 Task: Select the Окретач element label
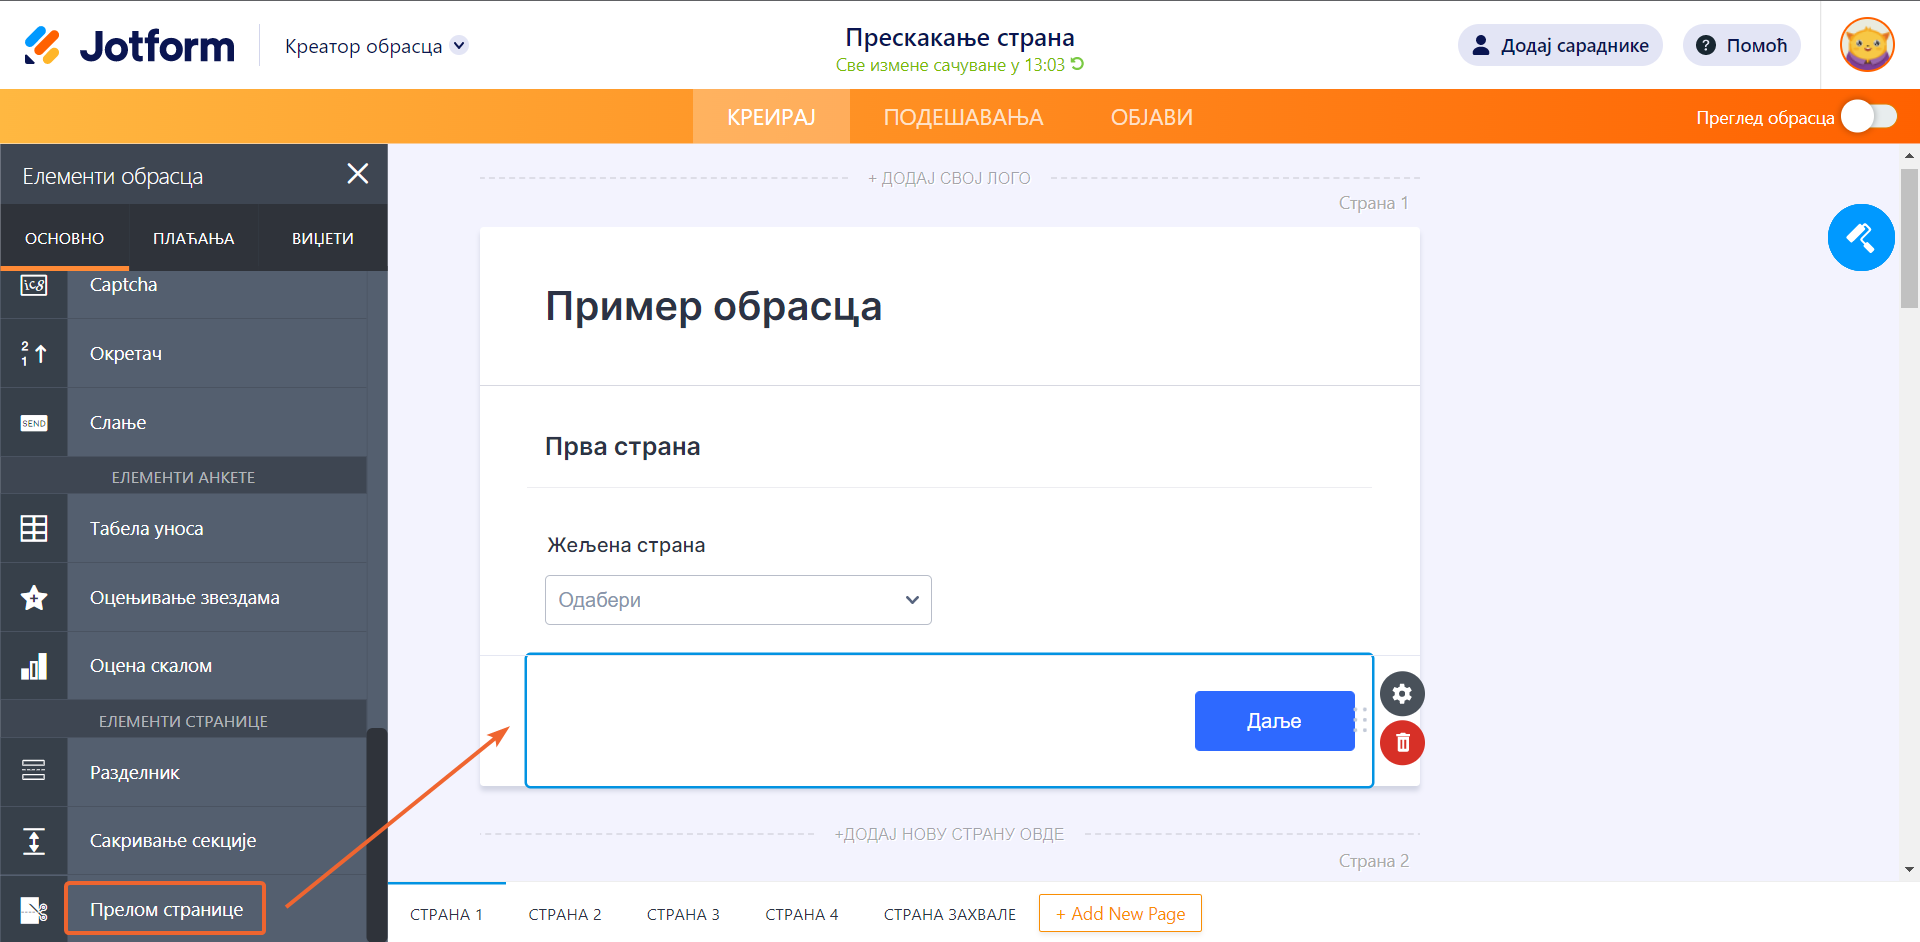point(126,354)
